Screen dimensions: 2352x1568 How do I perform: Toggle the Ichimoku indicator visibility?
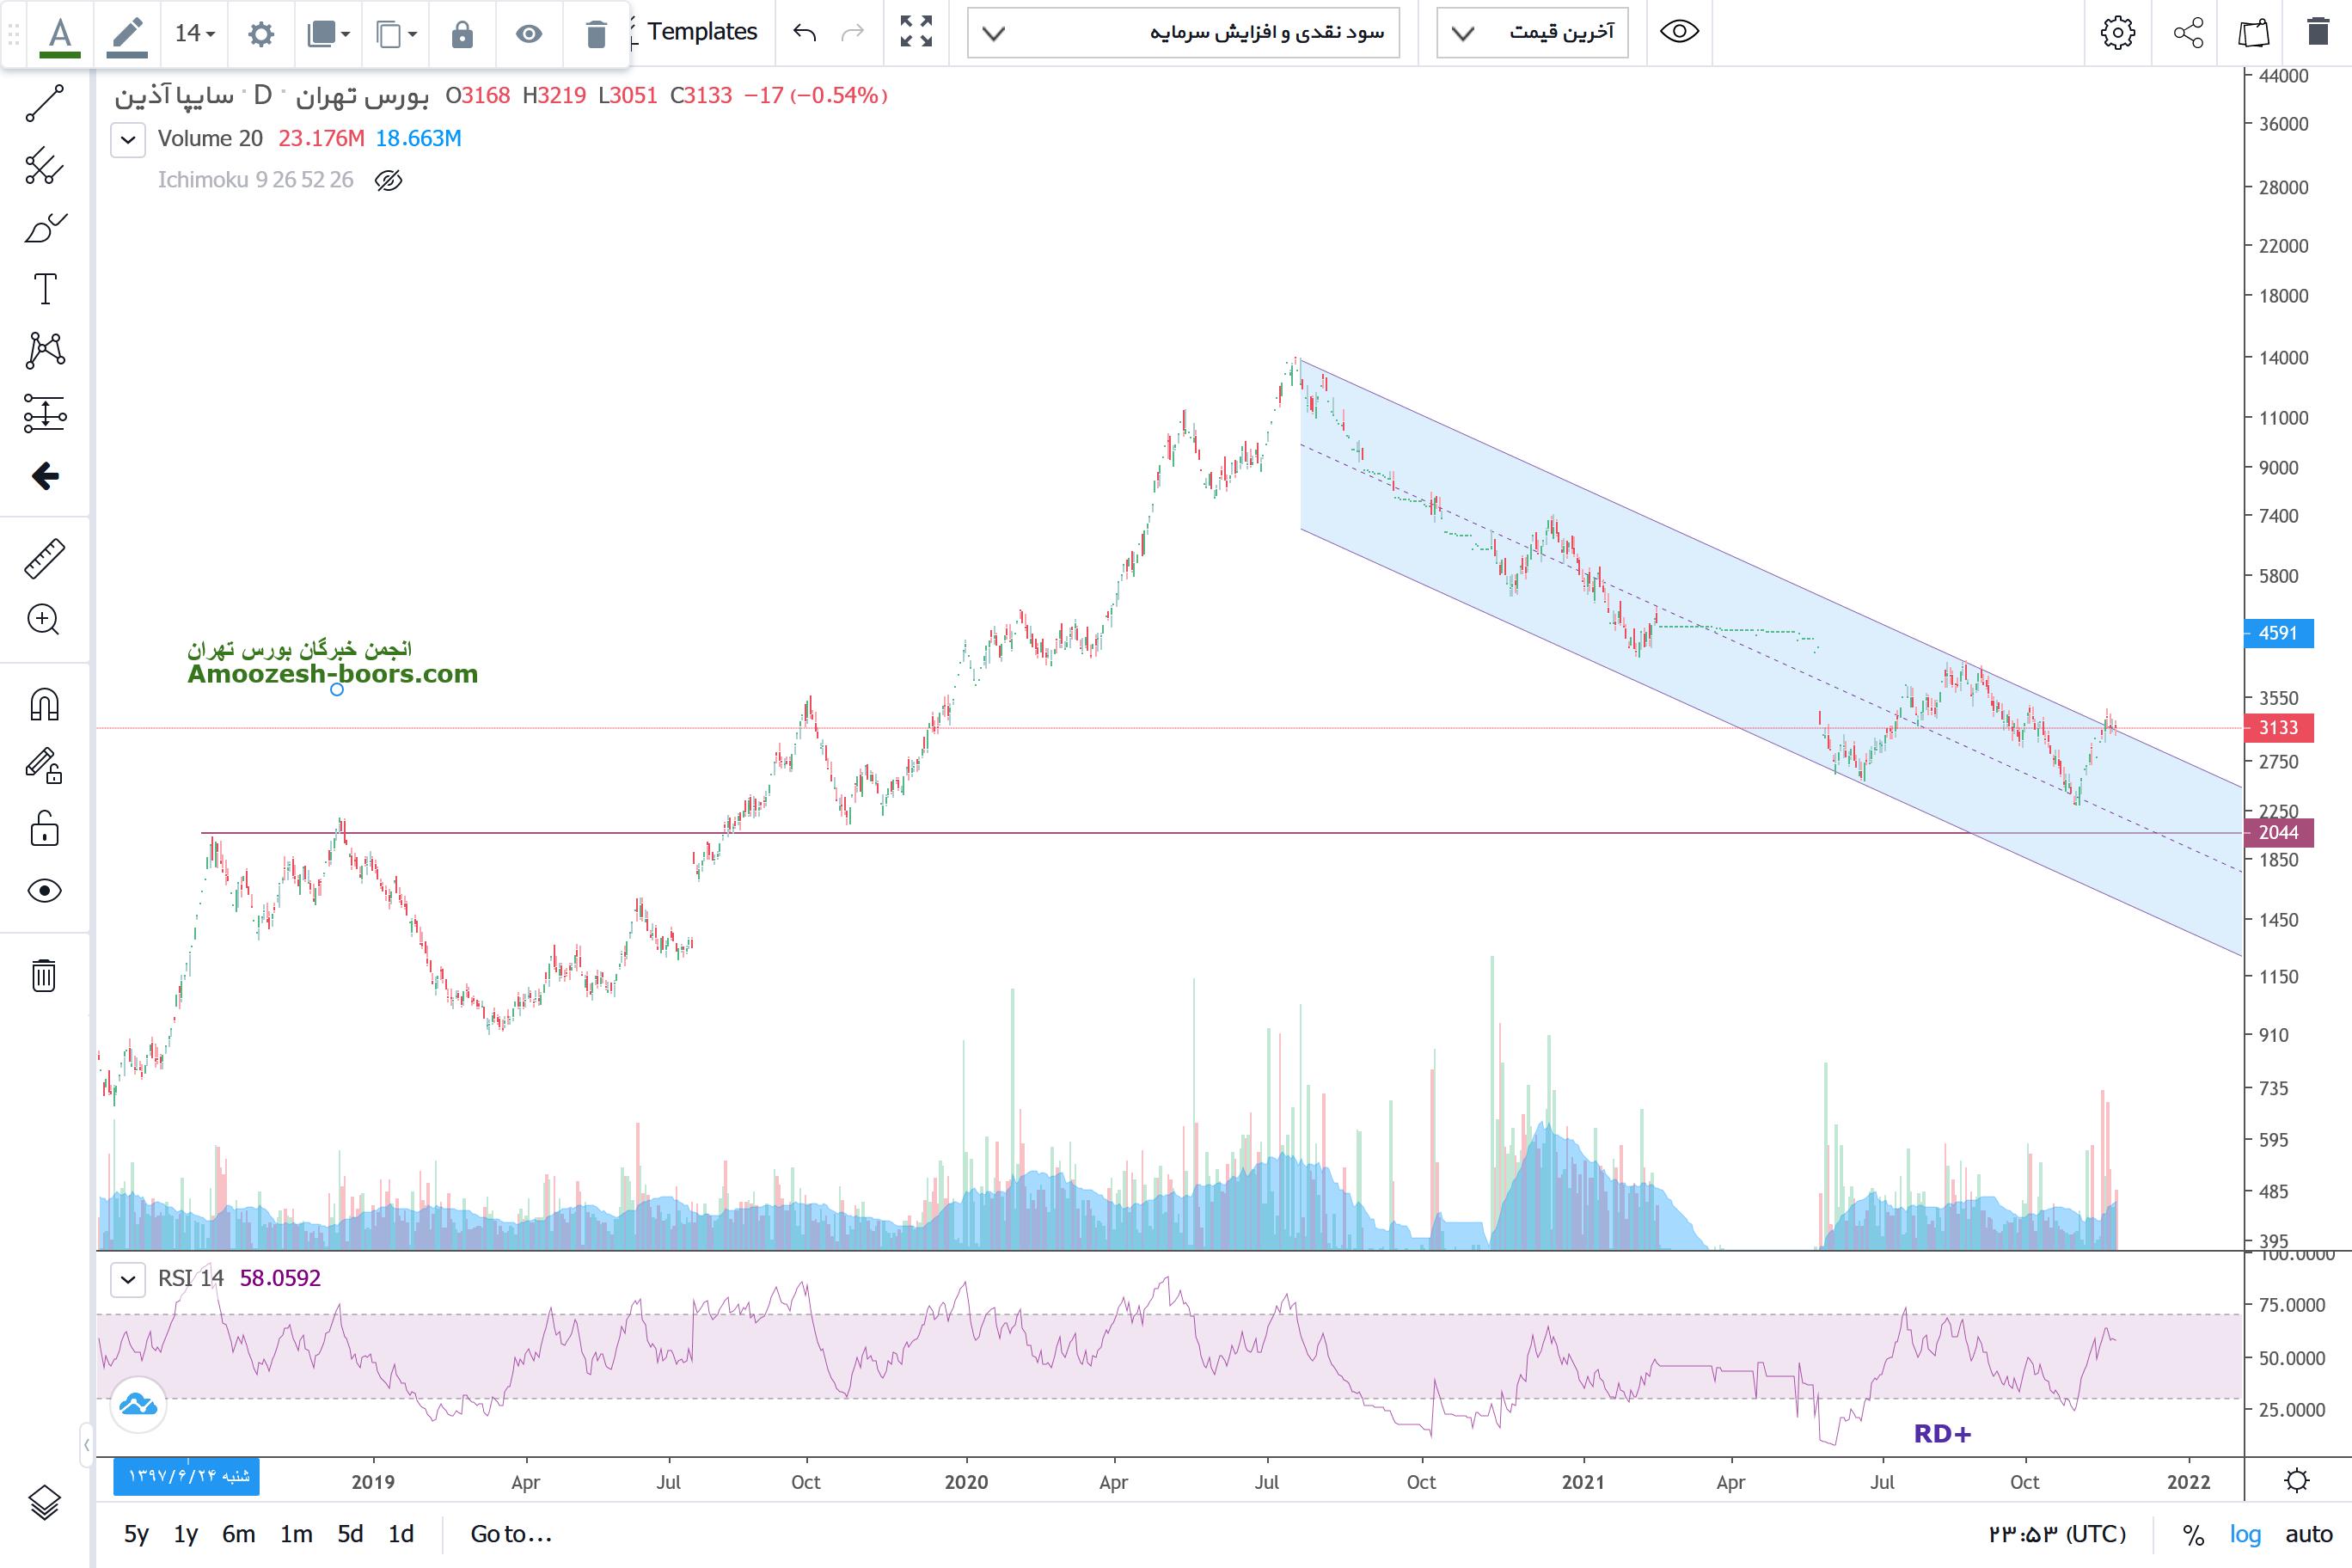pyautogui.click(x=388, y=180)
